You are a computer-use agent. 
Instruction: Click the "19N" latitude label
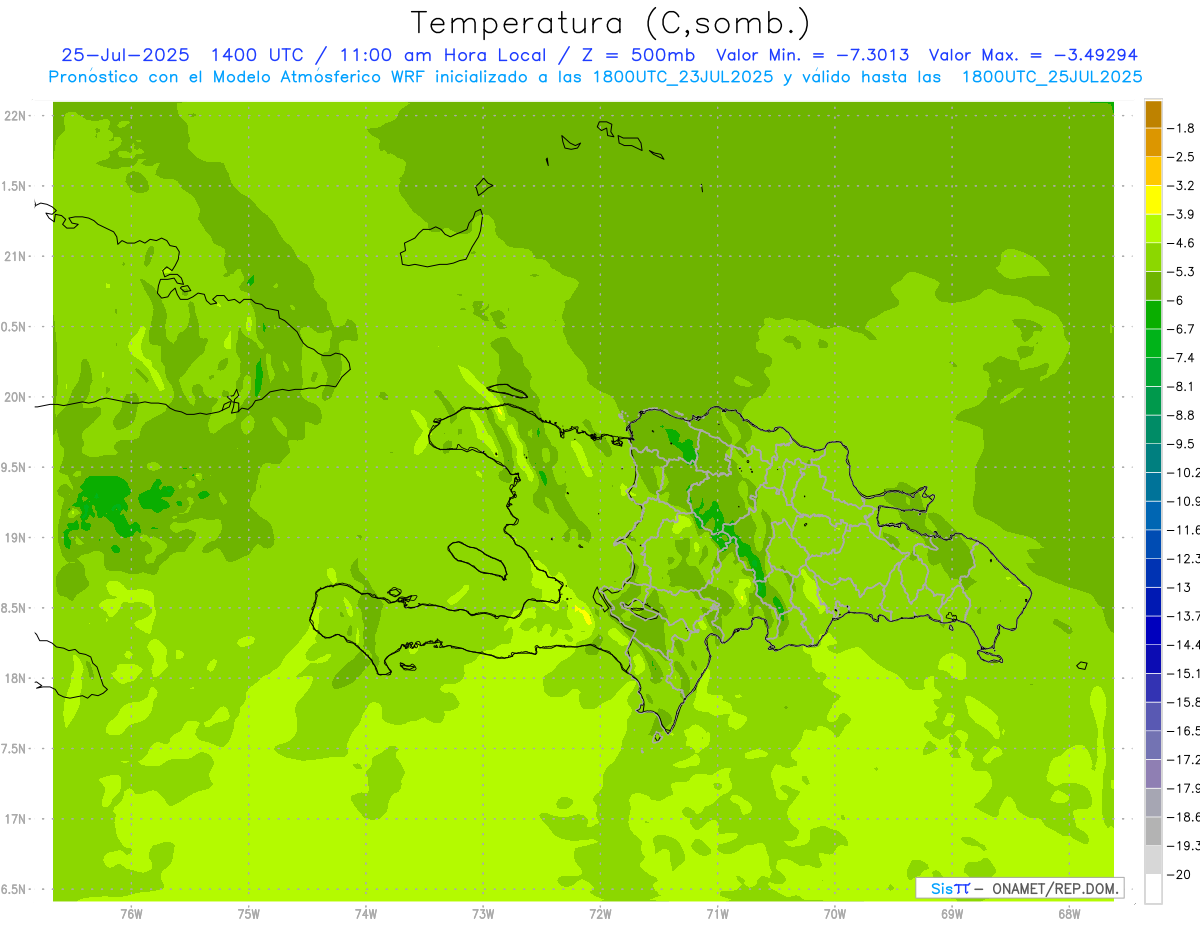(x=16, y=538)
